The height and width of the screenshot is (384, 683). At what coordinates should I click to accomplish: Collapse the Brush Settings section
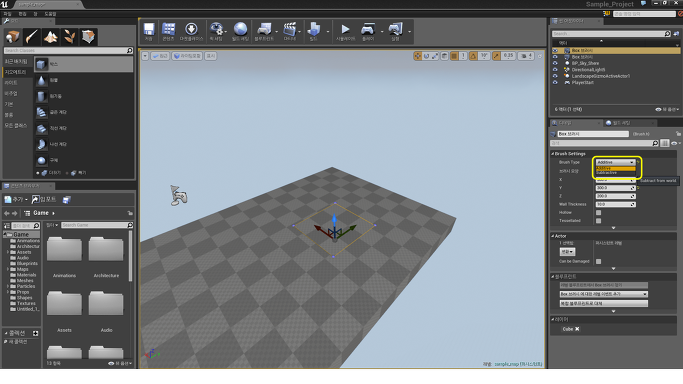[552, 154]
